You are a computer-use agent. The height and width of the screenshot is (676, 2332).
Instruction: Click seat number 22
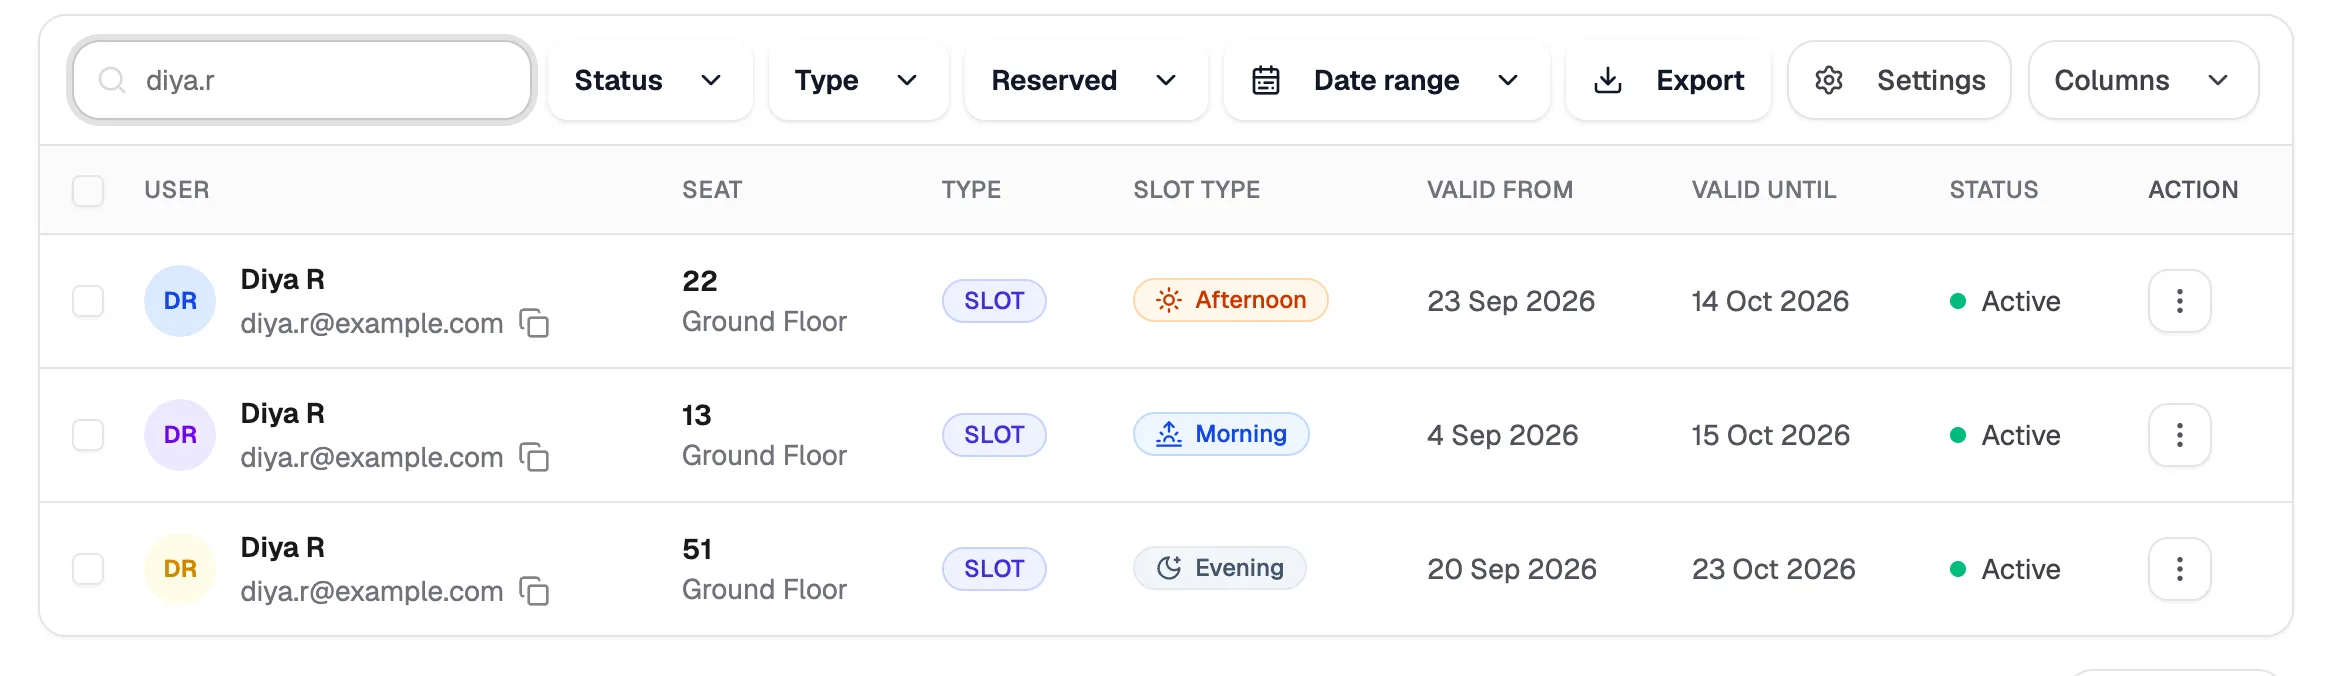tap(700, 281)
